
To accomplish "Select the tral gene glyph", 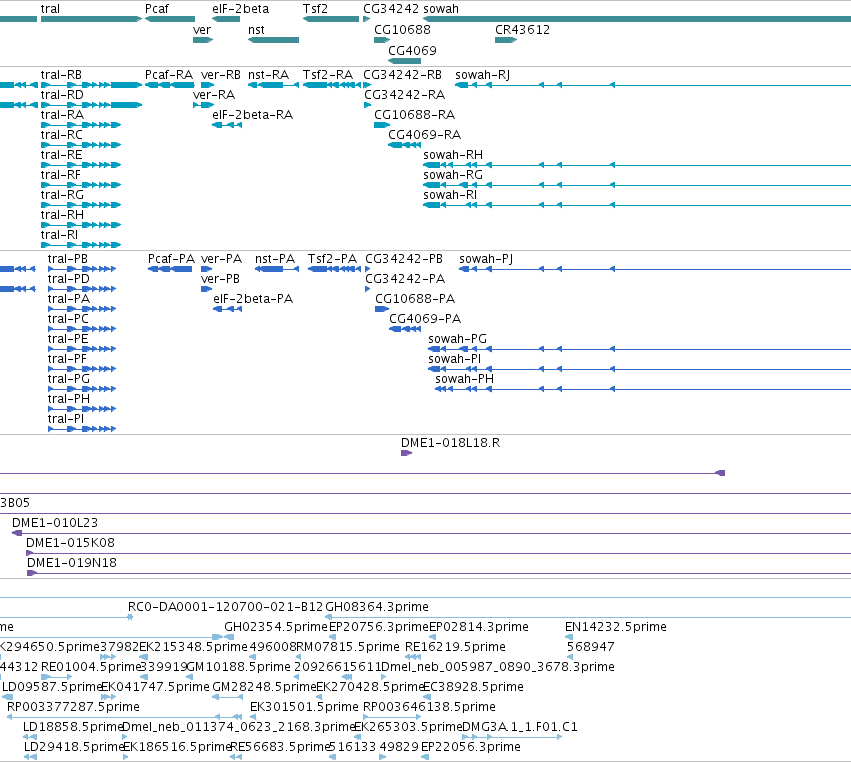I will 91,19.
